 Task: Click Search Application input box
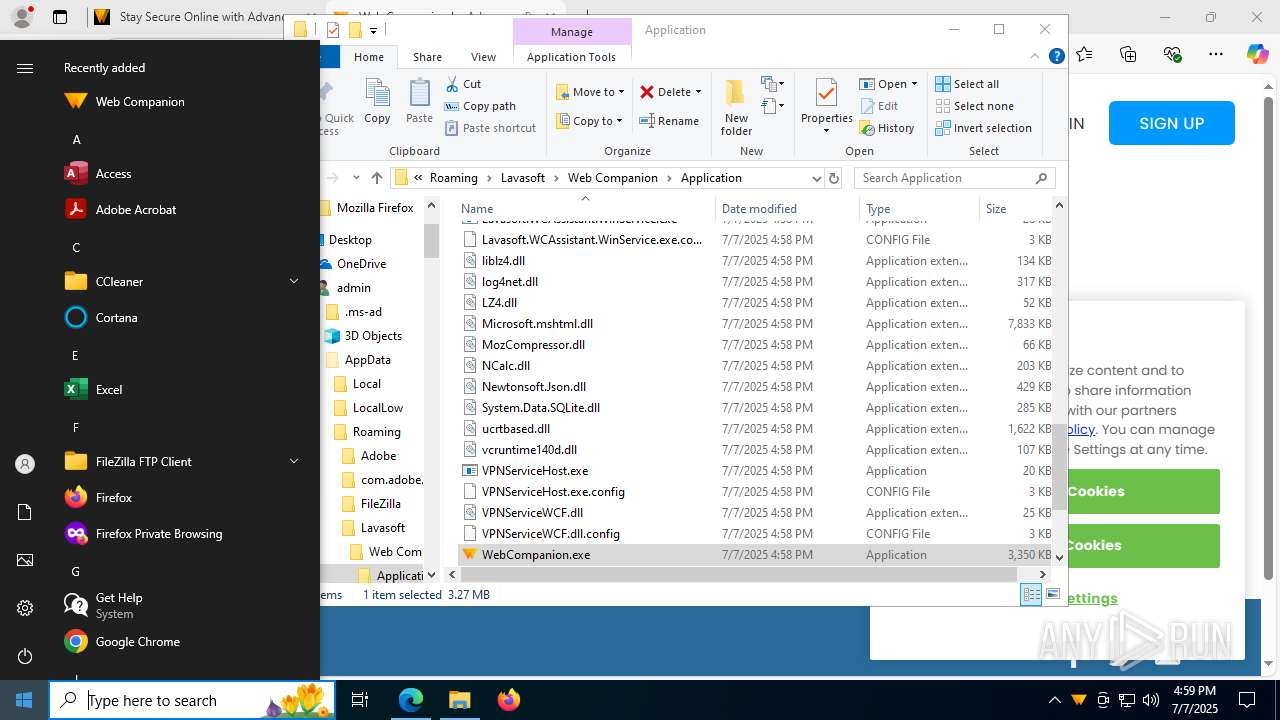tap(945, 178)
